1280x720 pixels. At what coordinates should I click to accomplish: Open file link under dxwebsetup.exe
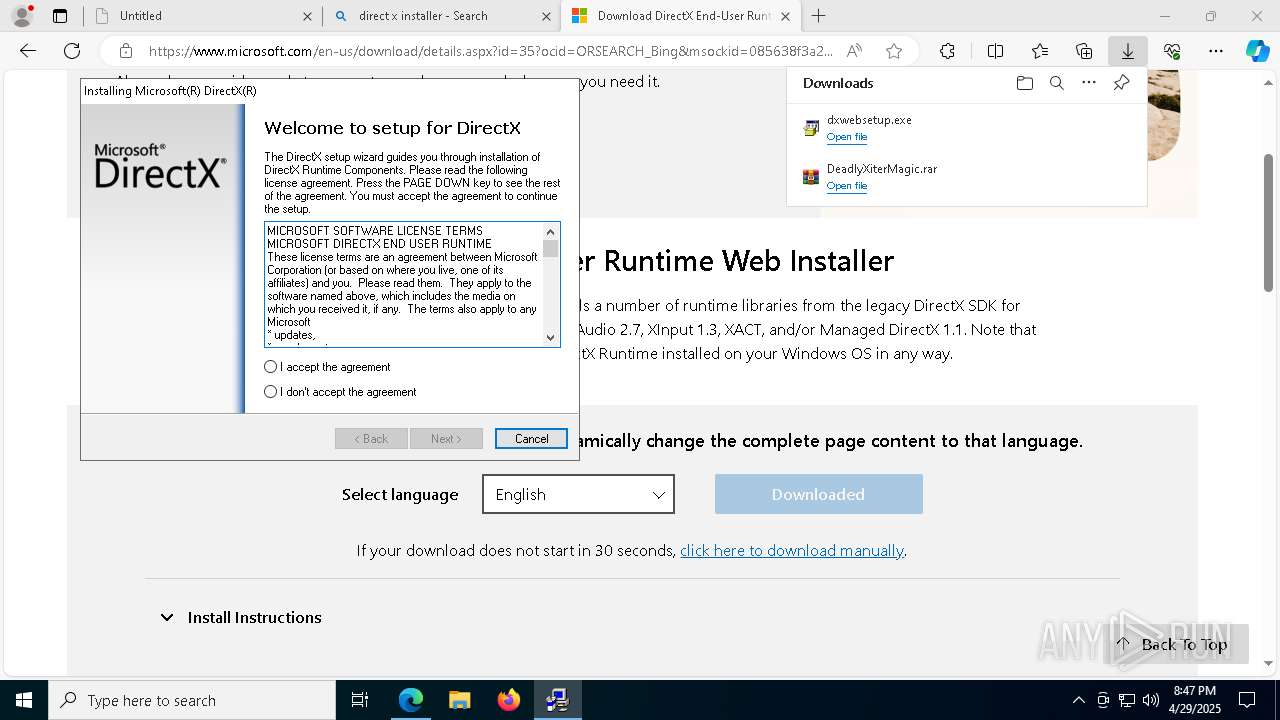pos(846,137)
